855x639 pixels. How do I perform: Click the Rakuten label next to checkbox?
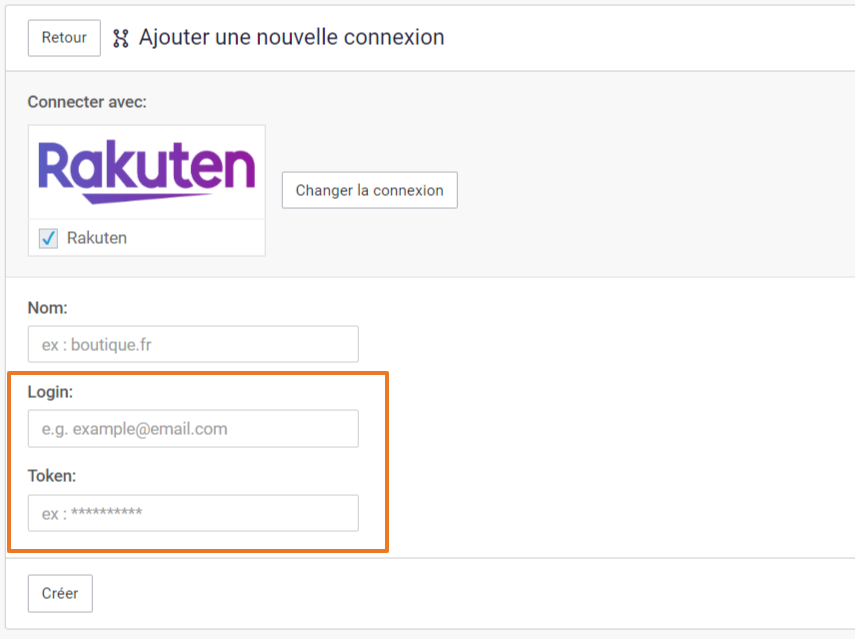point(97,238)
